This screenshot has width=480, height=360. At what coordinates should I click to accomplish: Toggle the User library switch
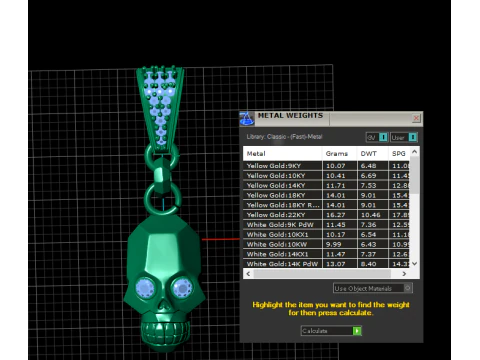click(x=404, y=137)
